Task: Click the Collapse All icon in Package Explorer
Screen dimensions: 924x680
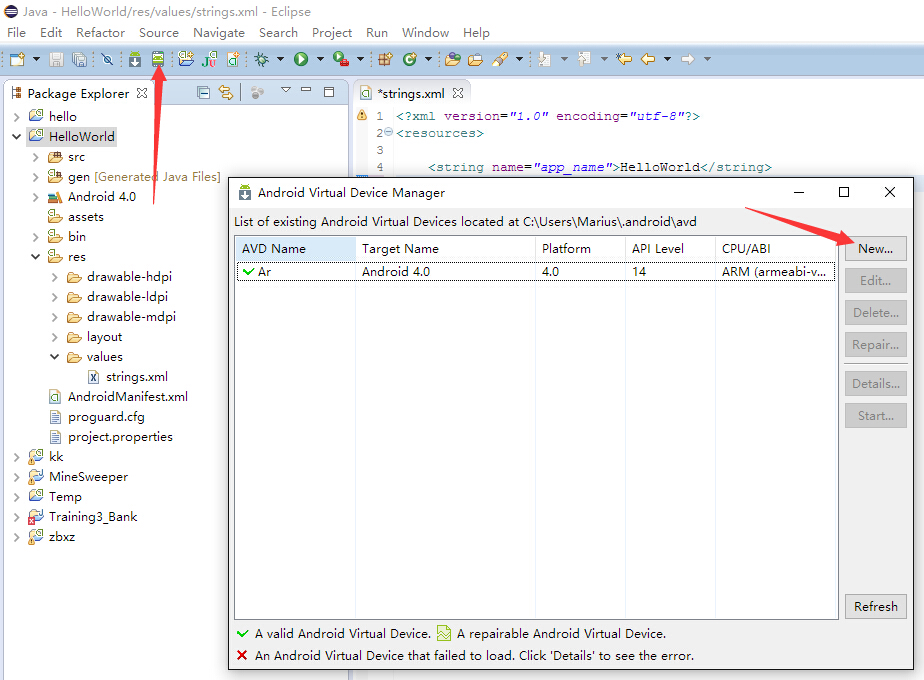Action: pos(204,93)
